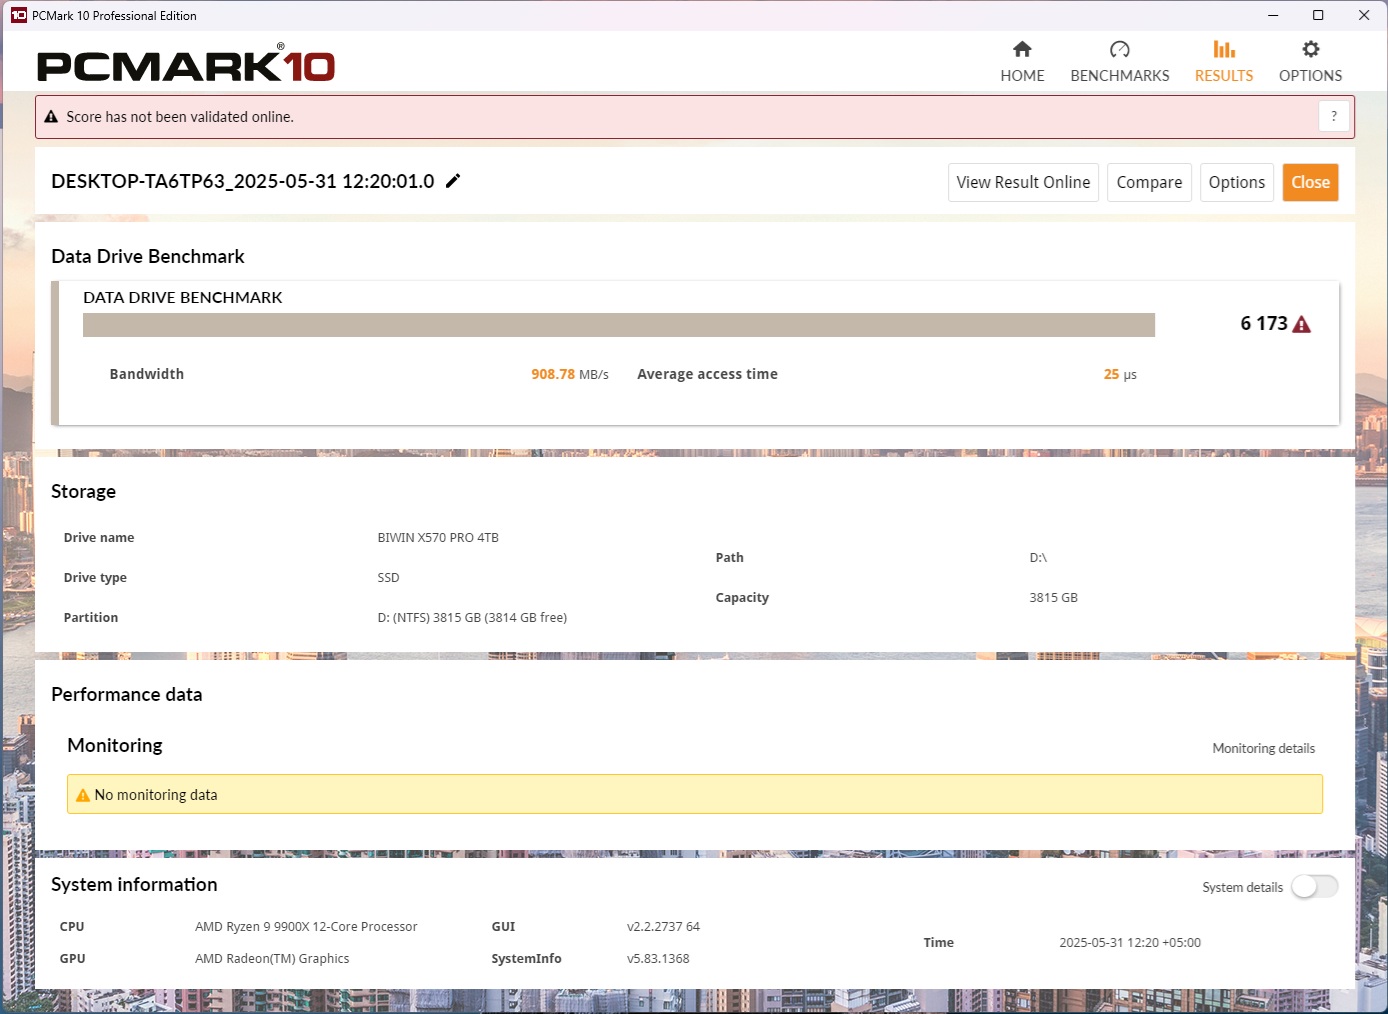This screenshot has height=1014, width=1388.
Task: Open Options gear icon
Action: [1310, 50]
